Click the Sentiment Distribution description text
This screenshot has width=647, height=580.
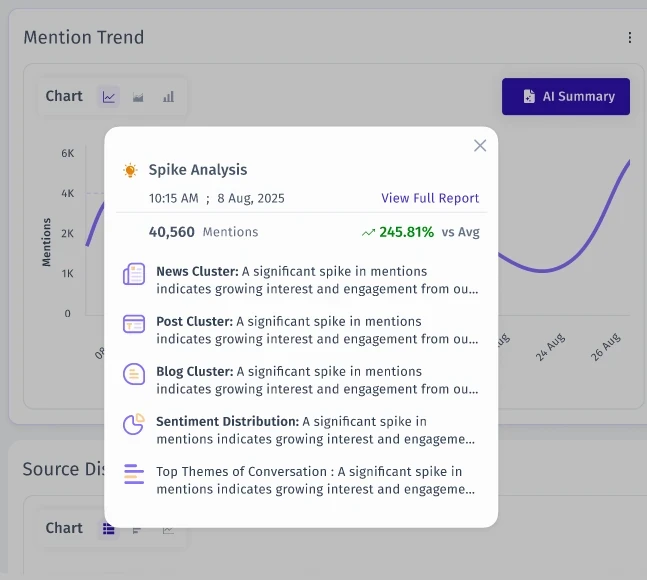coord(316,430)
